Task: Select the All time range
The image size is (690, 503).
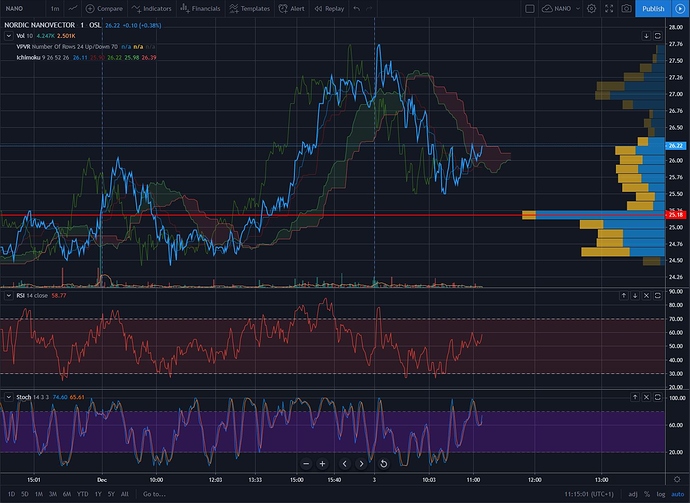Action: [125, 494]
